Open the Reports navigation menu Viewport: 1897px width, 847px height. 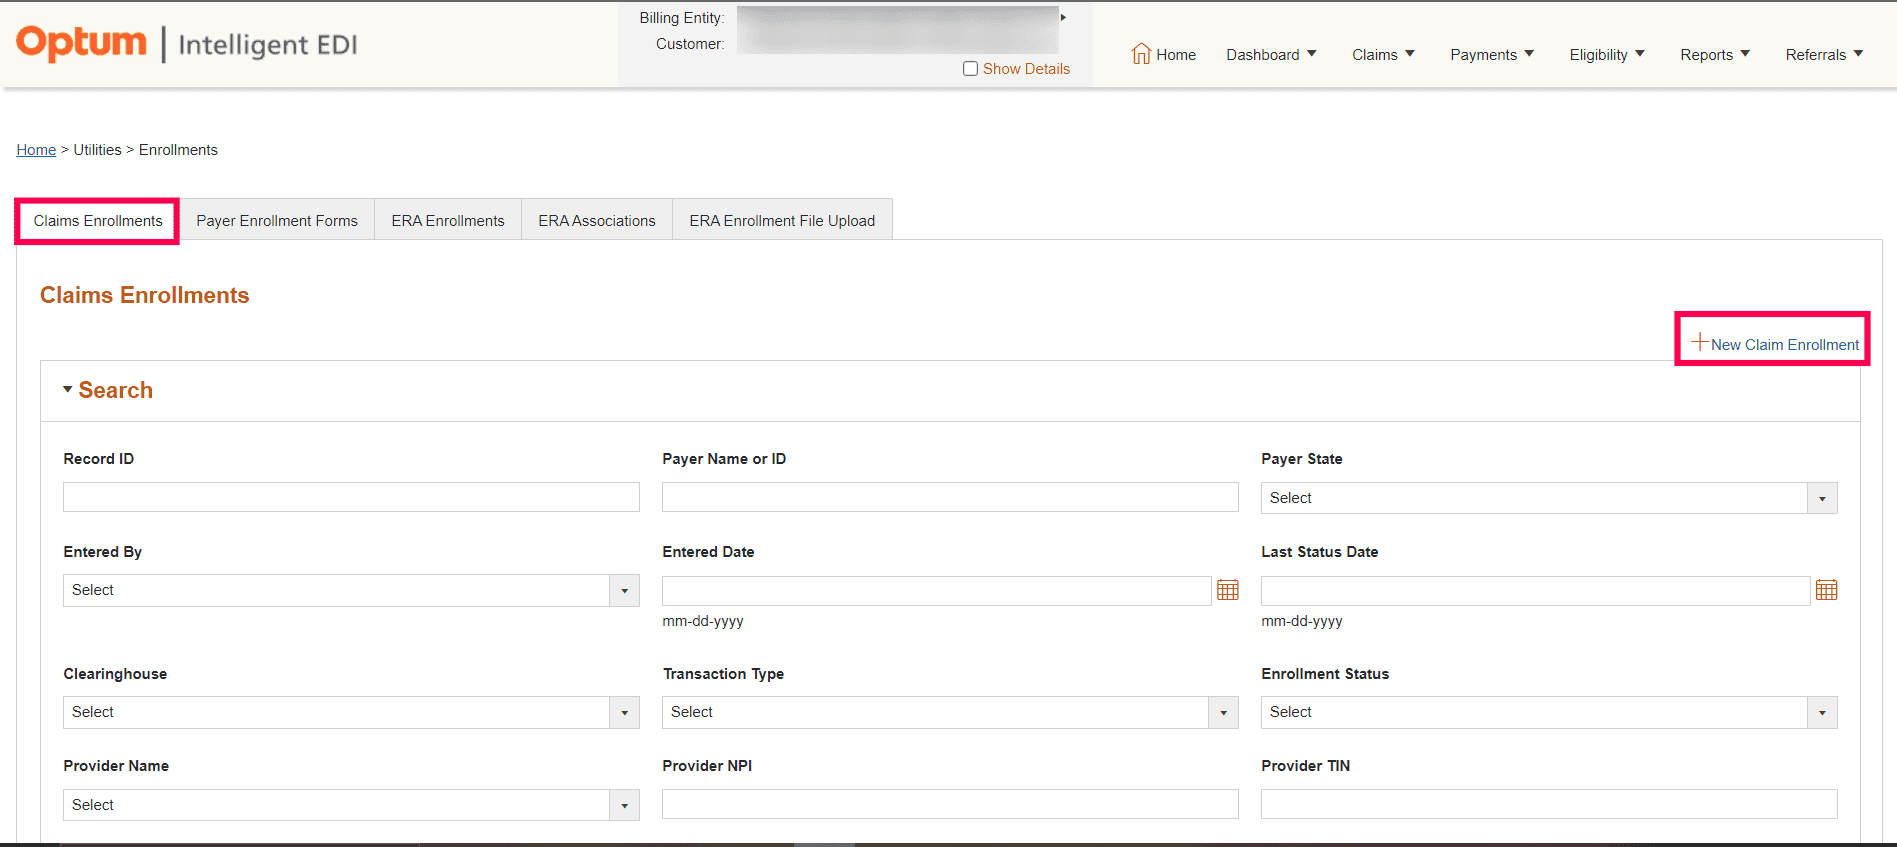[x=1714, y=55]
